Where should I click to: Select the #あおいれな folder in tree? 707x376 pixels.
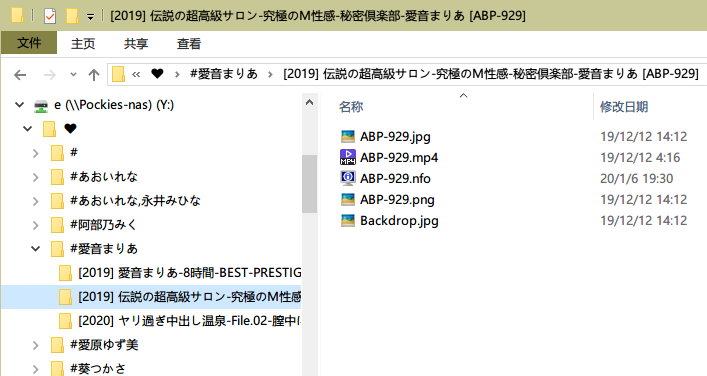tap(104, 177)
